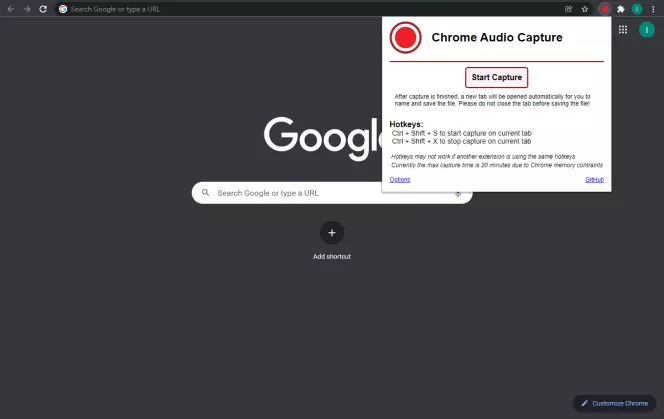
Task: Click the magnifier icon in search box
Action: point(205,193)
